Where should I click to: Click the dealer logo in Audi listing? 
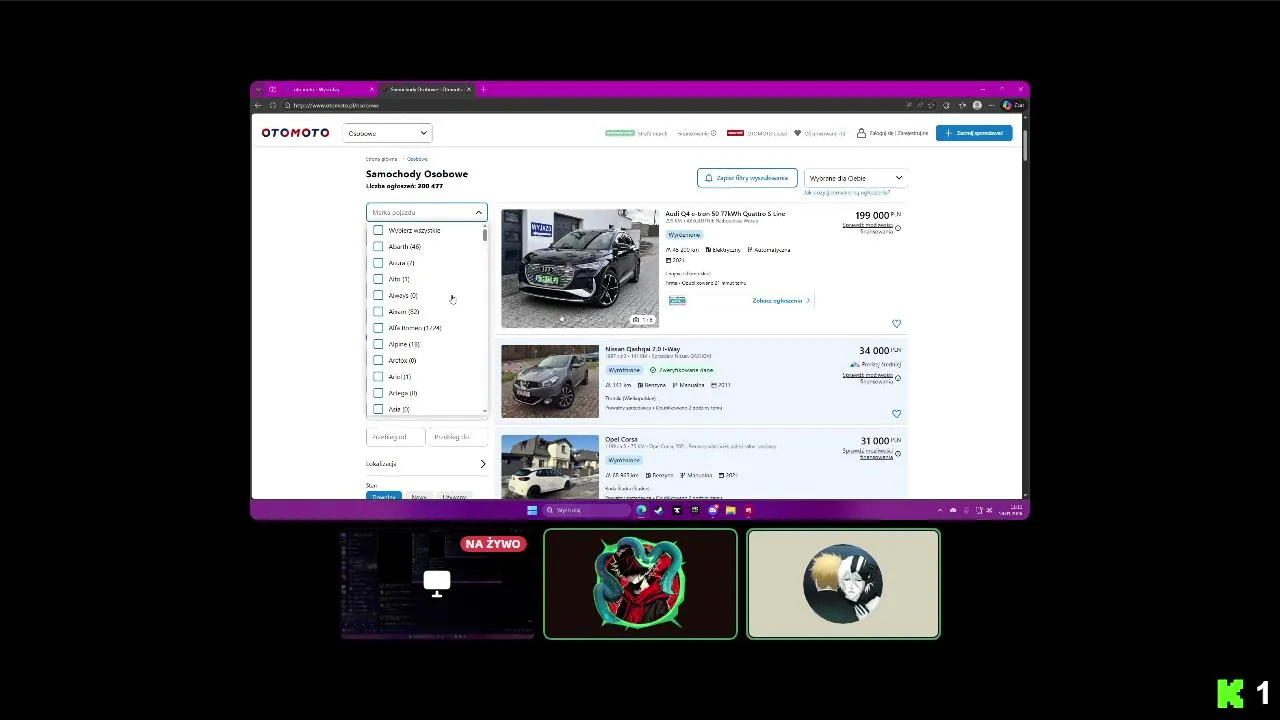point(677,300)
